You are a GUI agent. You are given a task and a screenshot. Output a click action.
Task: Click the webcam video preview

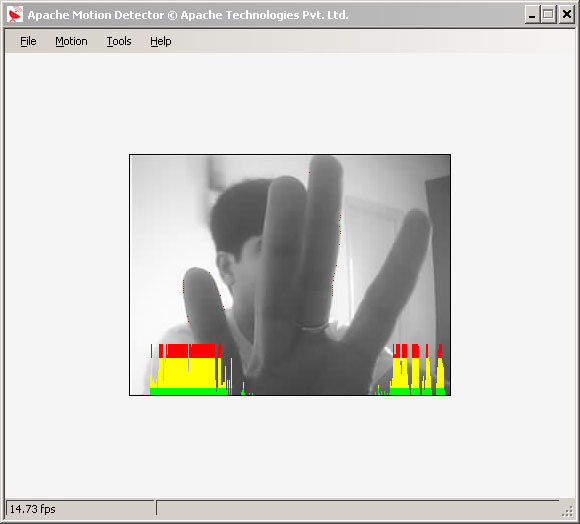pos(290,275)
